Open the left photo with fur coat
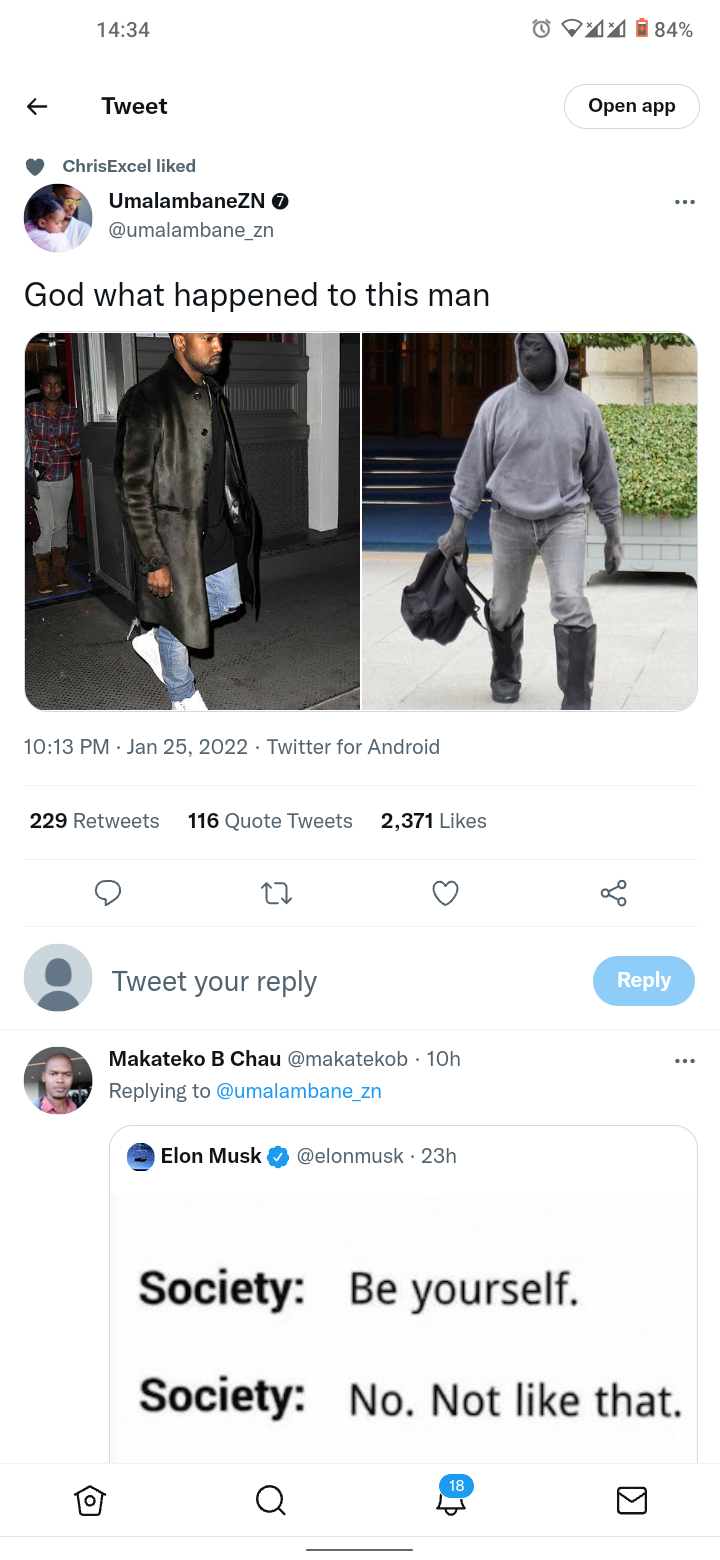This screenshot has width=720, height=1560. click(192, 522)
